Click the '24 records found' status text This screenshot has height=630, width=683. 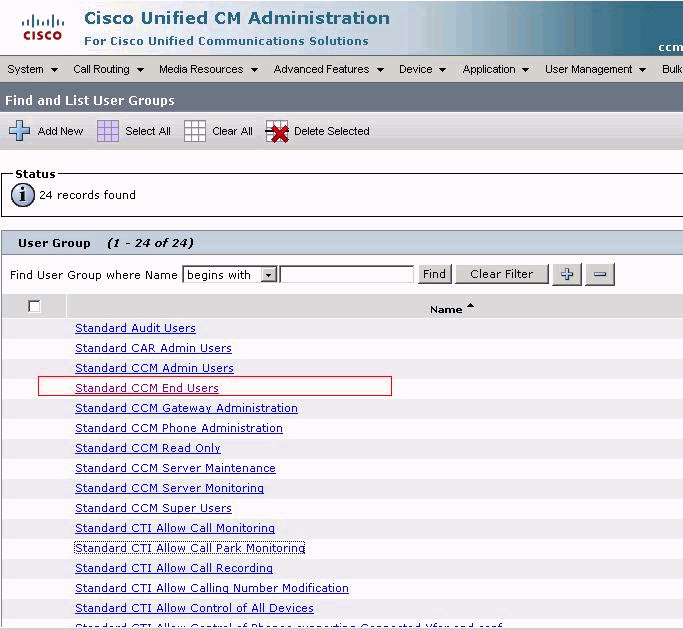88,195
